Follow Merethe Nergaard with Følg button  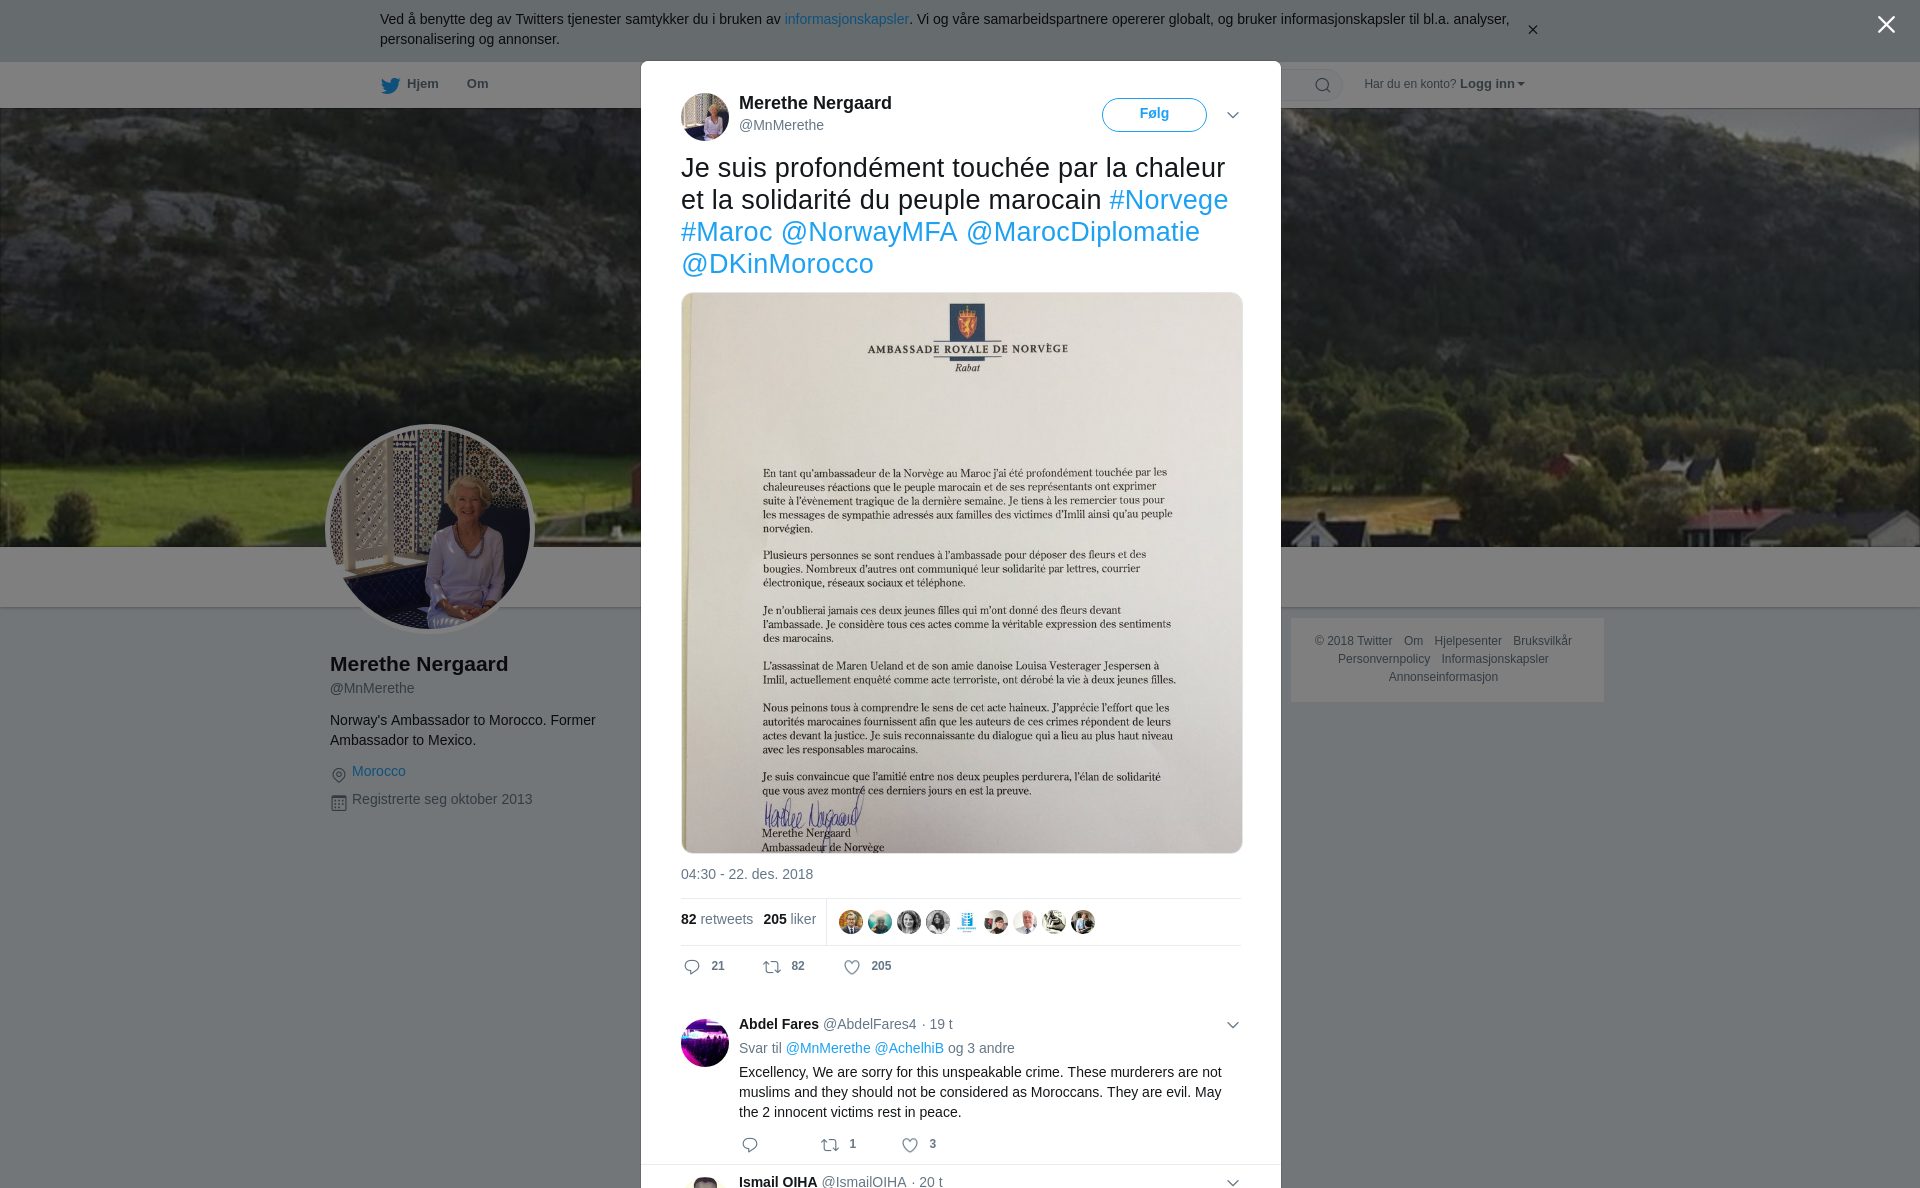[x=1154, y=115]
